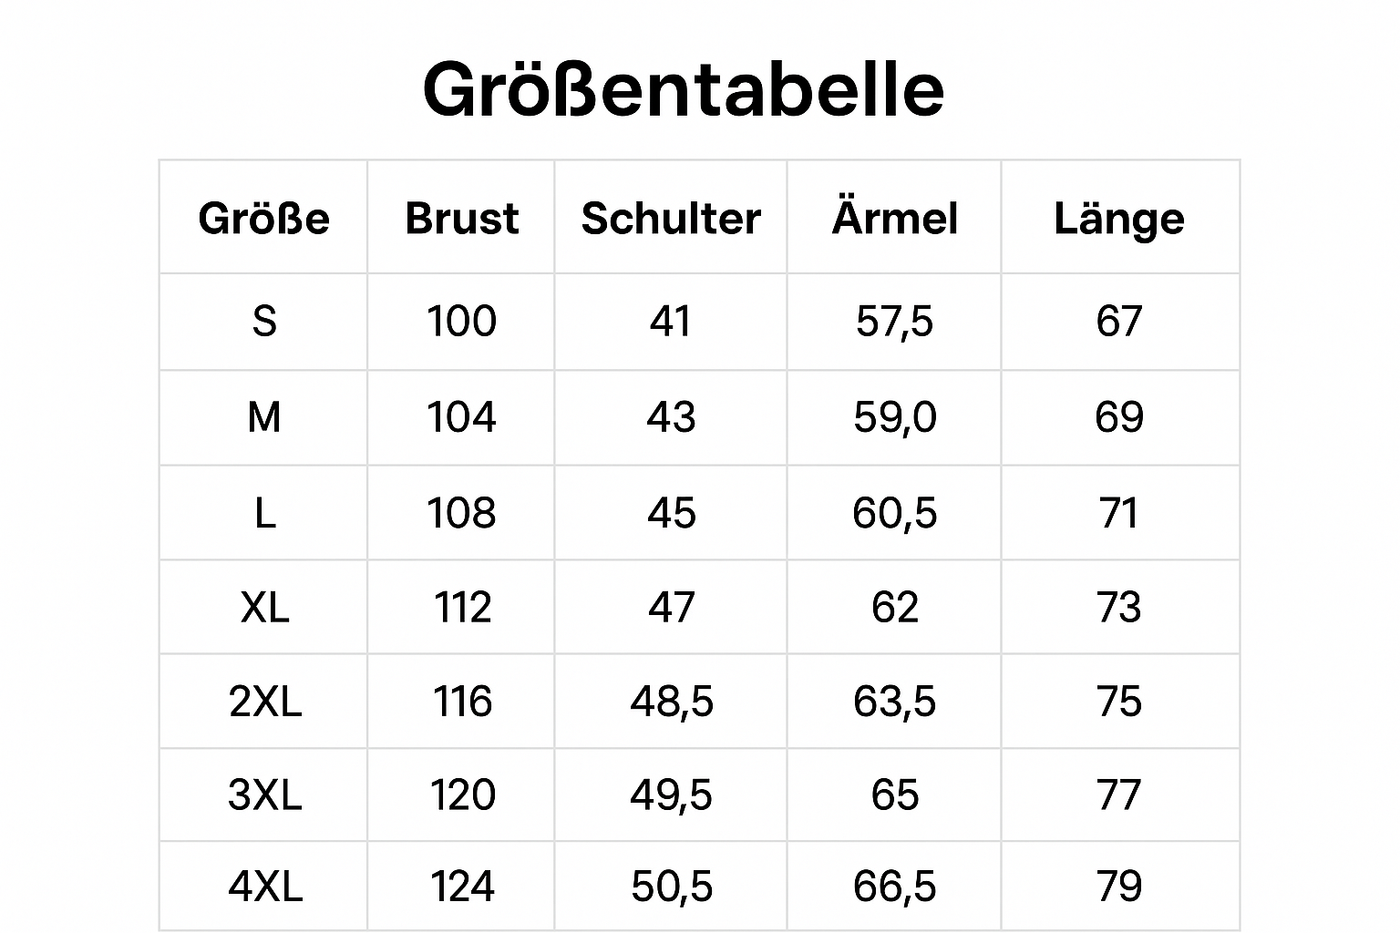Select the 4XL size row label
This screenshot has height=933, width=1400.
264,886
